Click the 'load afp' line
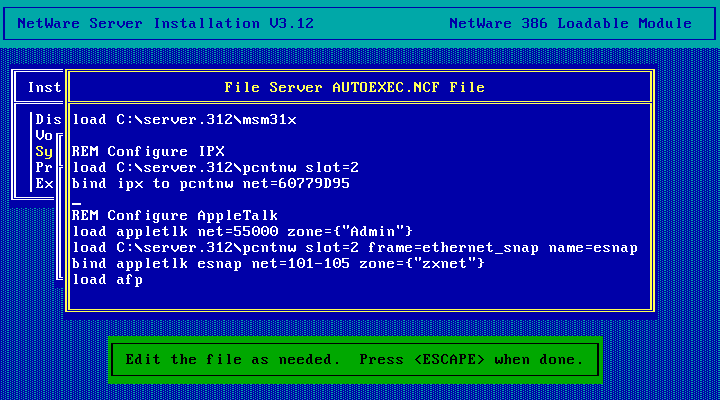 click(107, 280)
